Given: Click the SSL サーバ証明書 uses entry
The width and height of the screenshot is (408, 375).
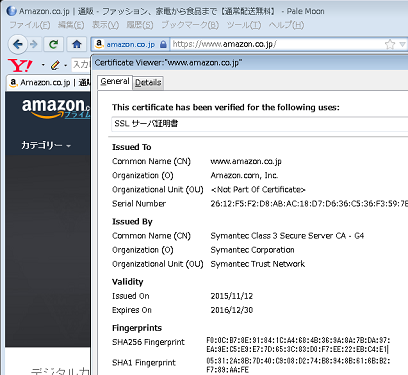Looking at the screenshot, I should [x=260, y=124].
